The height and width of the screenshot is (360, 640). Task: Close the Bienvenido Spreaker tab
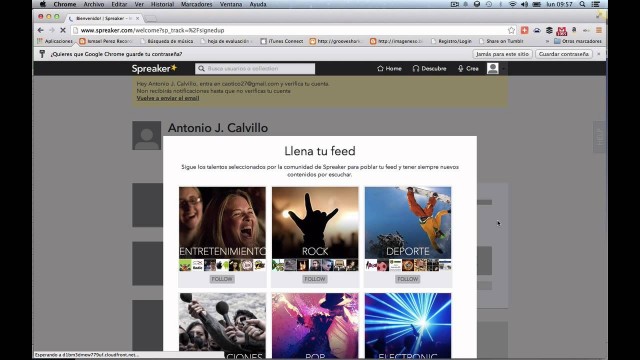click(138, 18)
